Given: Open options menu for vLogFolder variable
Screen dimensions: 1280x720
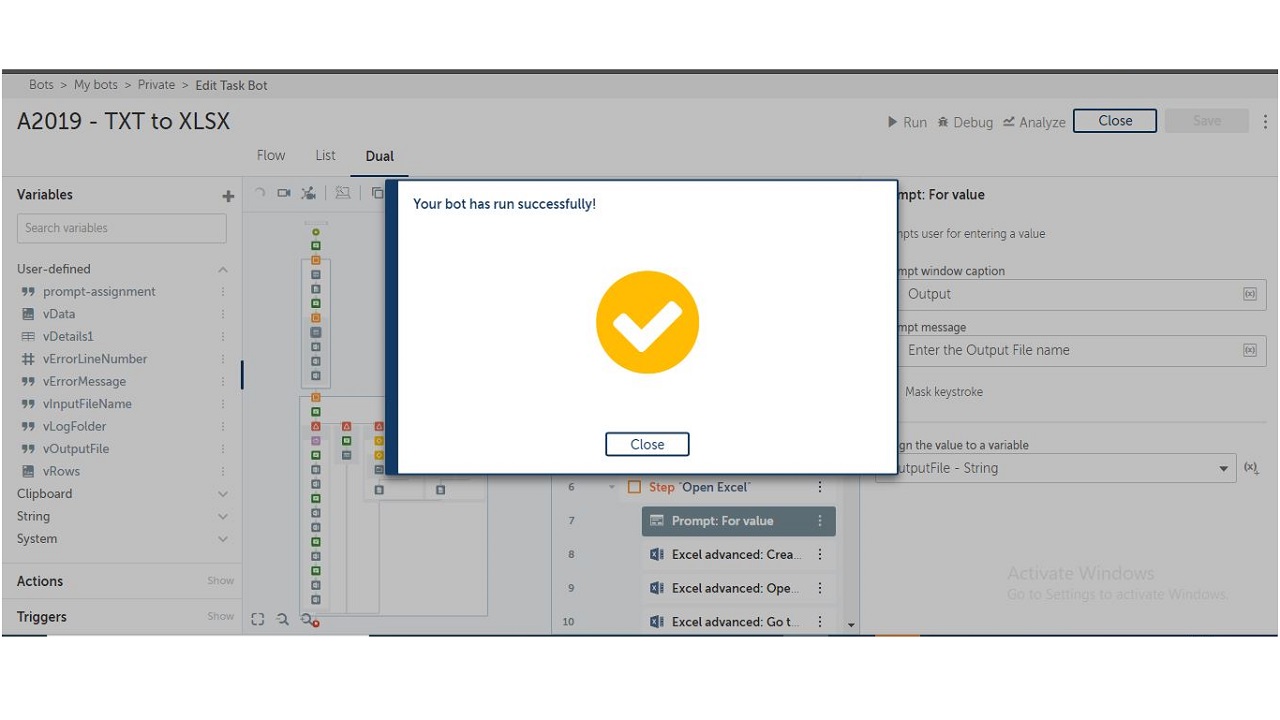Looking at the screenshot, I should (223, 426).
